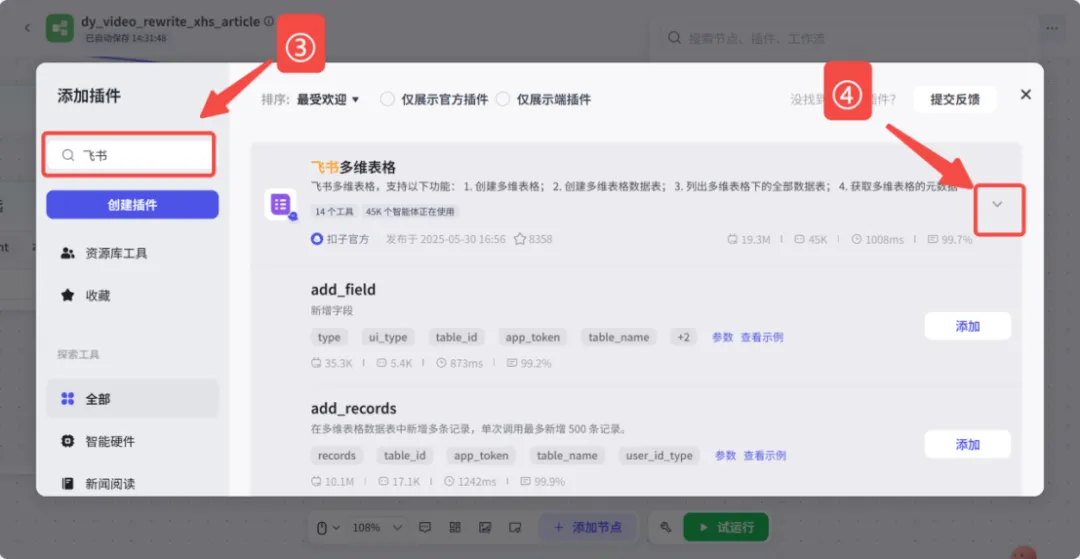
Task: Select the 智能硬件 category
Action: 132,441
